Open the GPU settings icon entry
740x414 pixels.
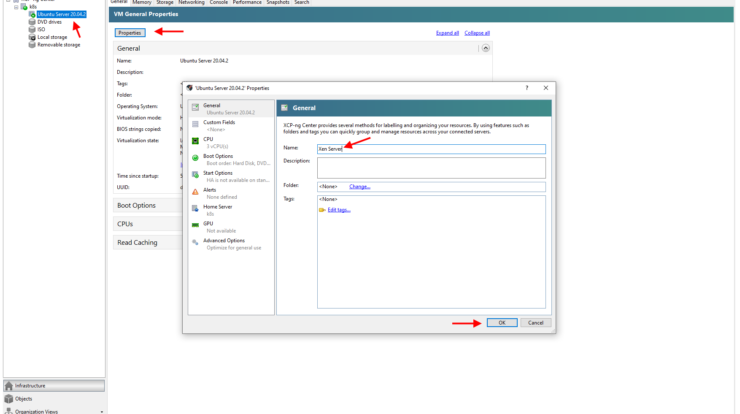point(195,224)
